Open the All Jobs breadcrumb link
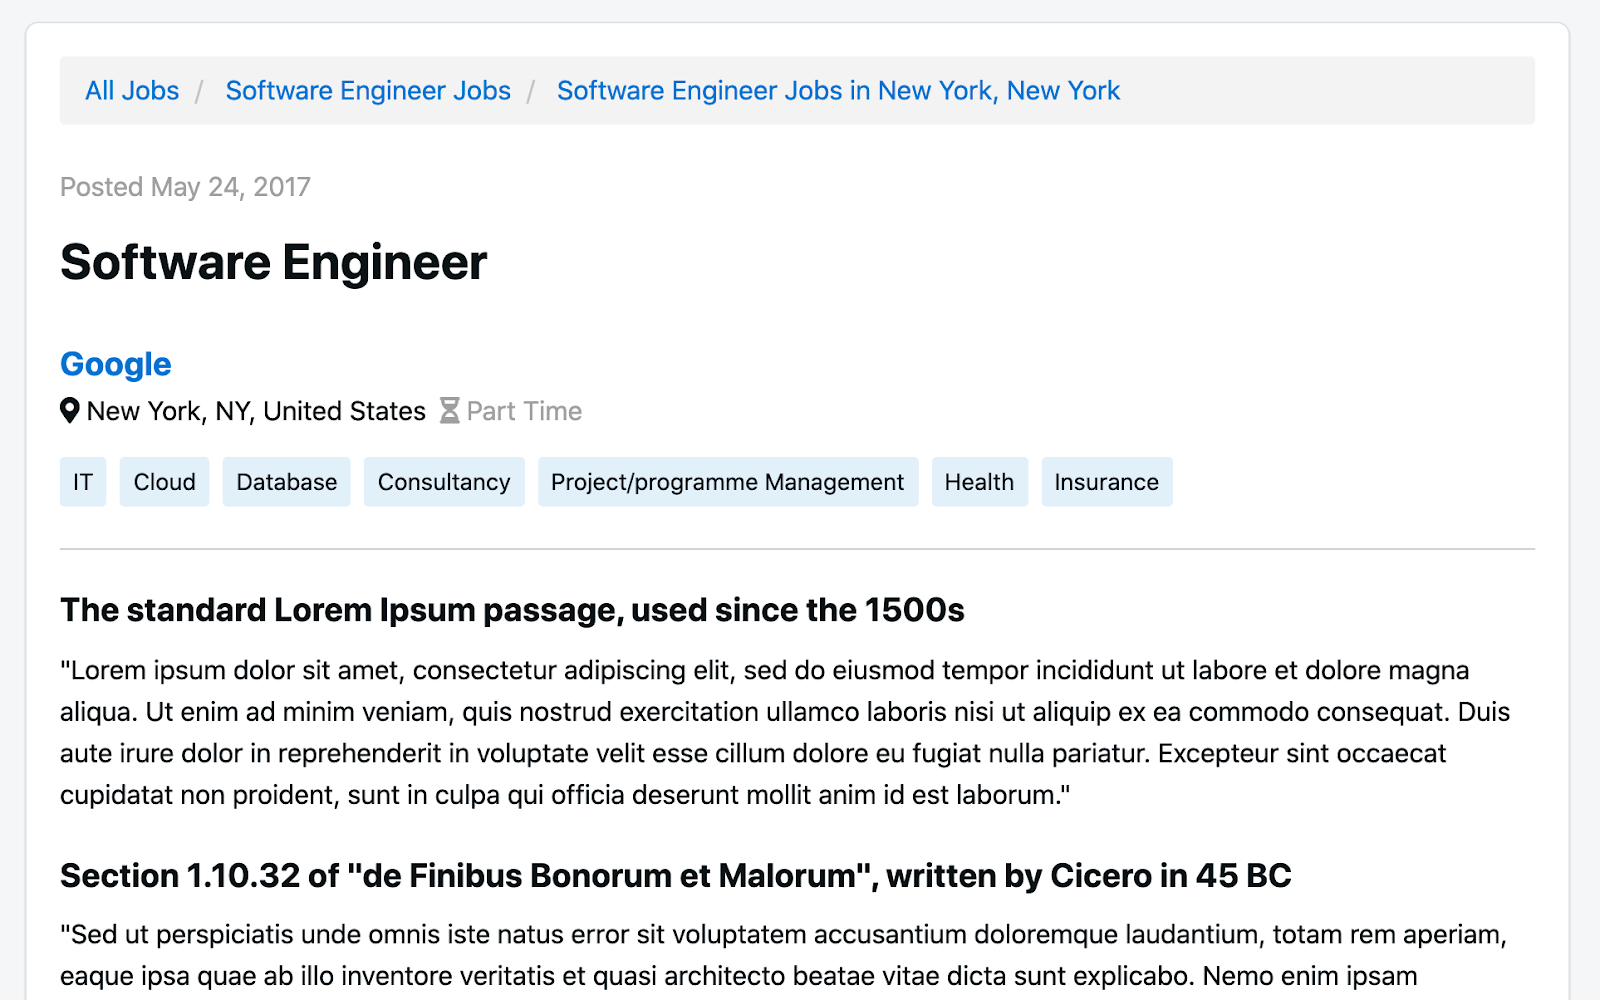Viewport: 1600px width, 1000px height. tap(132, 91)
